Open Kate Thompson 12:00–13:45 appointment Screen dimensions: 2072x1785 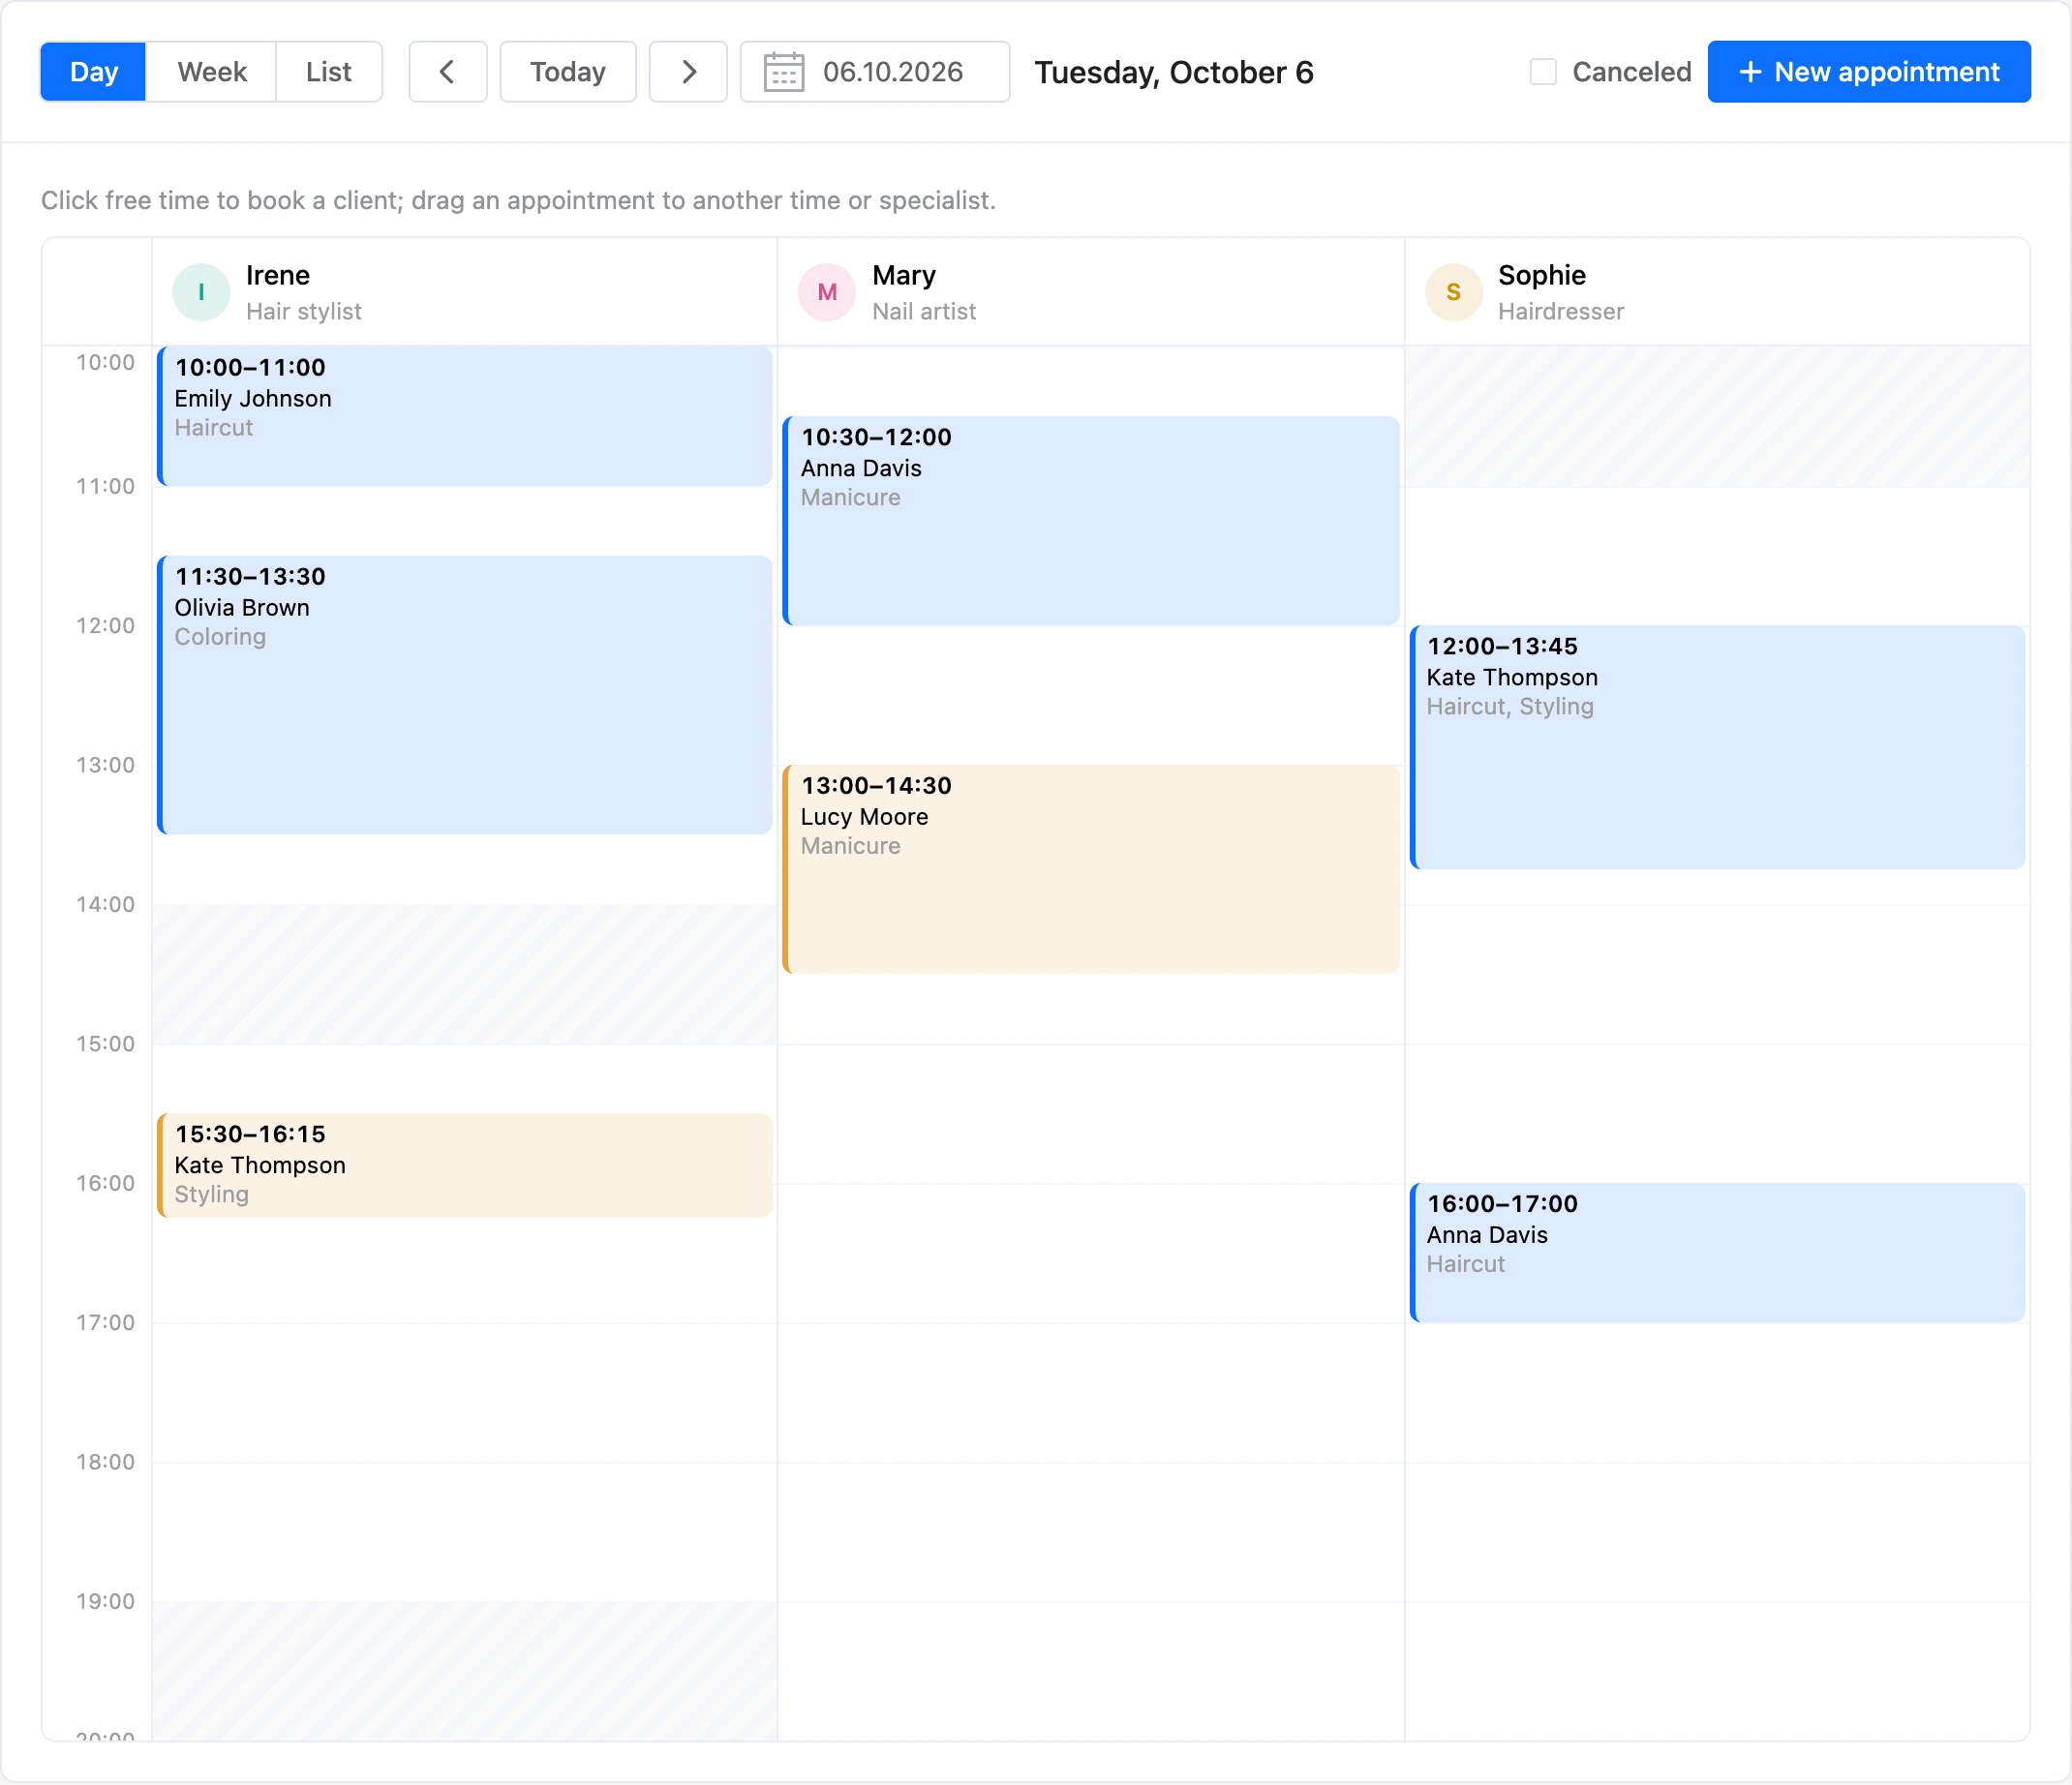click(x=1717, y=747)
